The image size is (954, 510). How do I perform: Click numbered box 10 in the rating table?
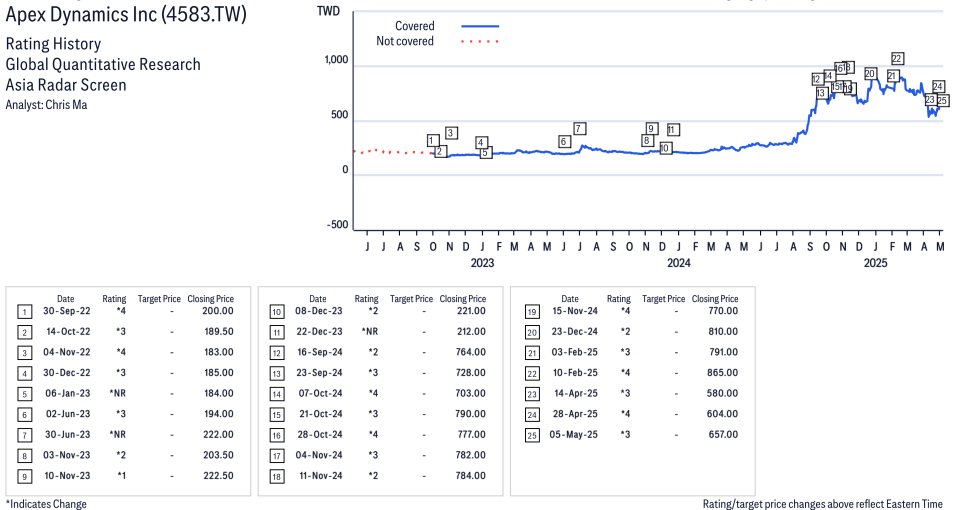click(277, 312)
